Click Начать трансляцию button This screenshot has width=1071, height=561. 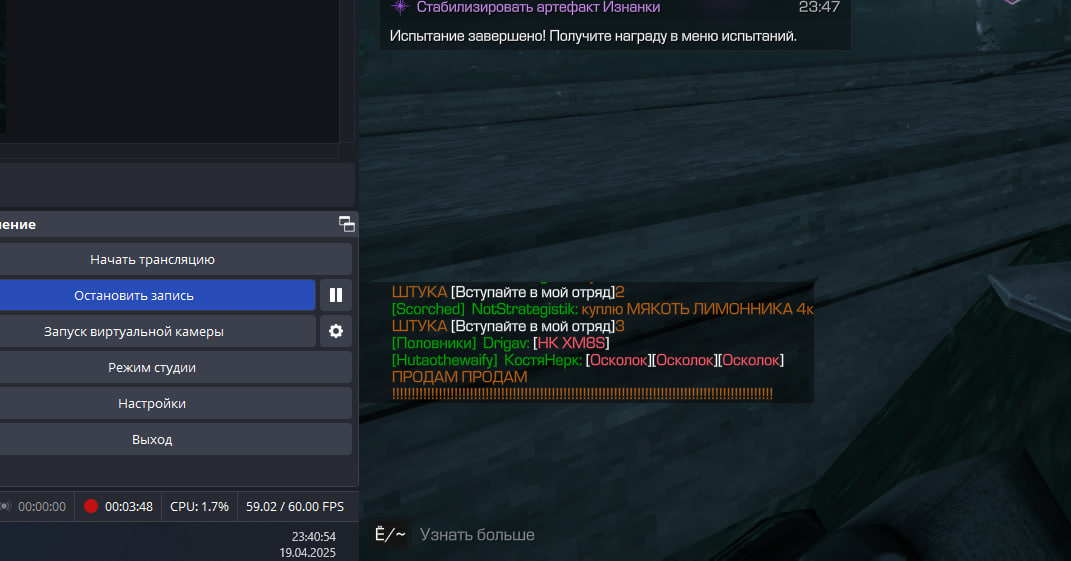(152, 260)
